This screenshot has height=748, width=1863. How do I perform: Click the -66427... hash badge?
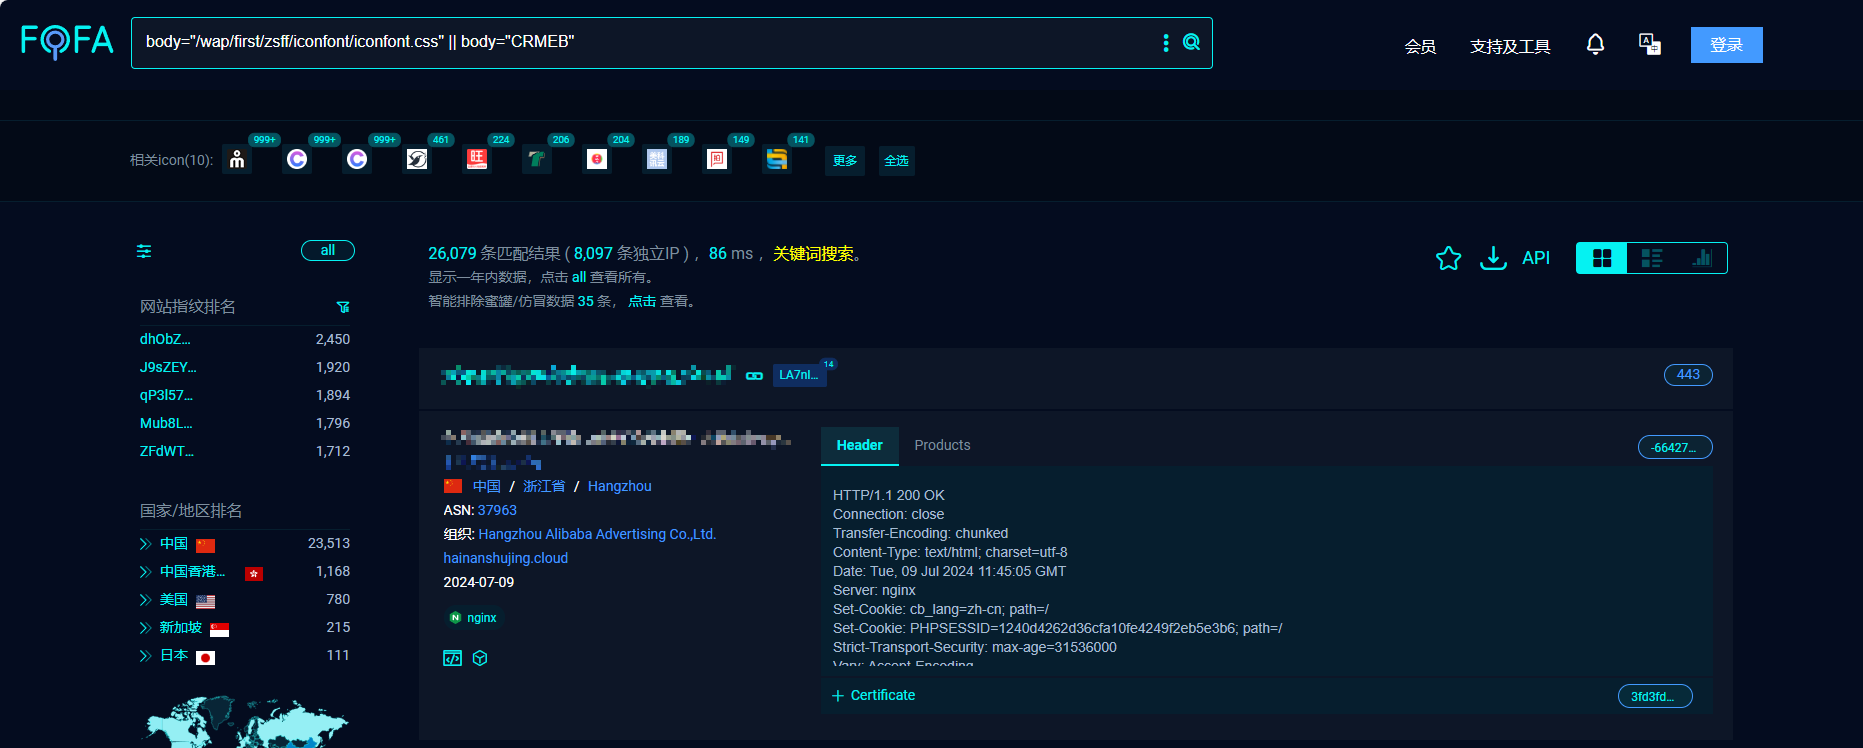click(x=1675, y=447)
